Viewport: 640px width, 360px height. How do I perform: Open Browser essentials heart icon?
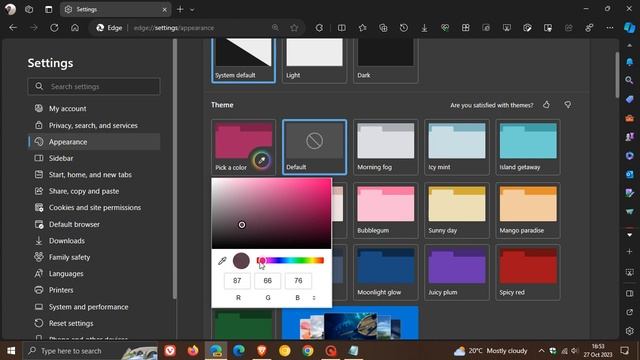(445, 28)
